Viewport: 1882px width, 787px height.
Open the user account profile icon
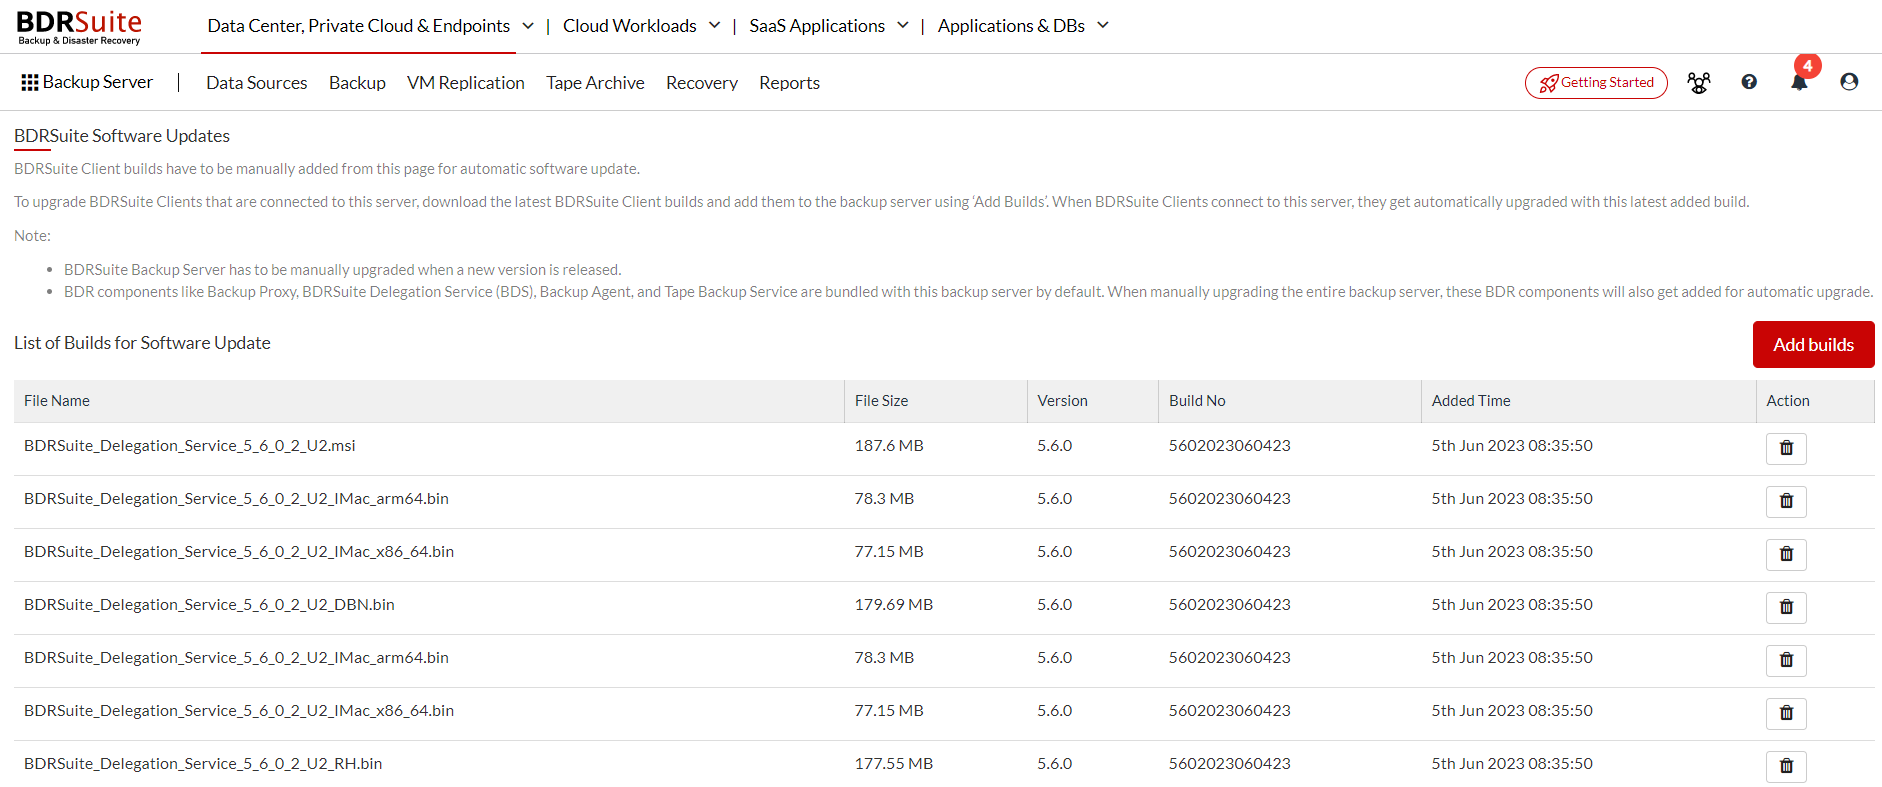click(1849, 82)
